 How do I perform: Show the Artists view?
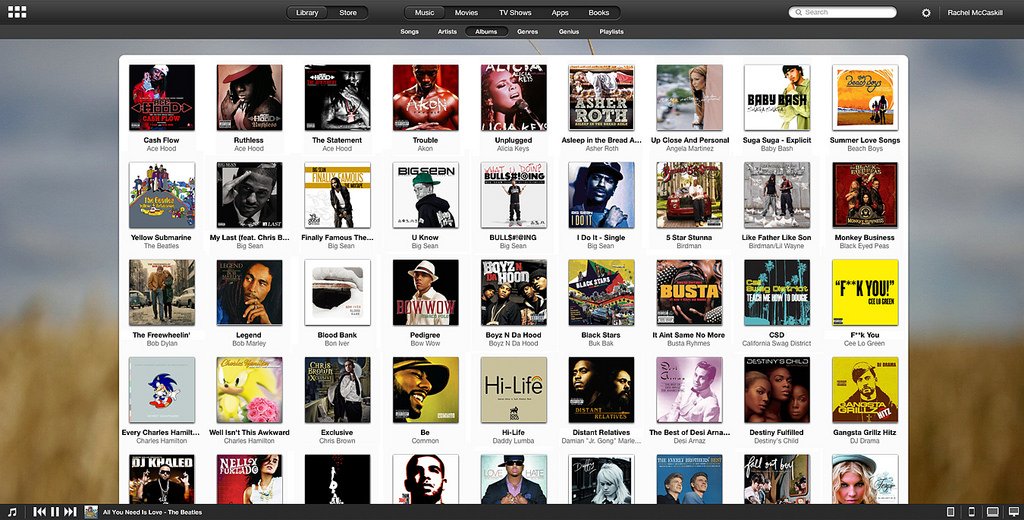447,31
